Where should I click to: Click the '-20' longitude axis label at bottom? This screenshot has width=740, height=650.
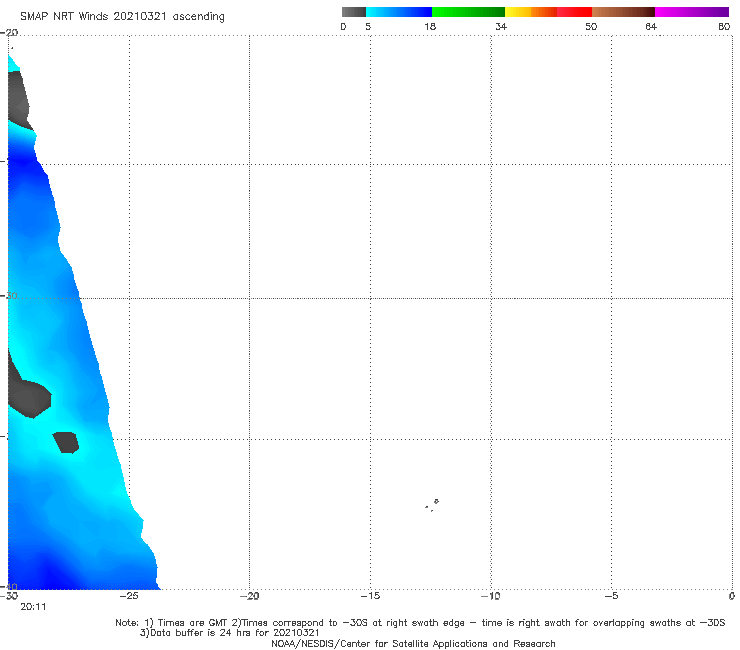[249, 596]
